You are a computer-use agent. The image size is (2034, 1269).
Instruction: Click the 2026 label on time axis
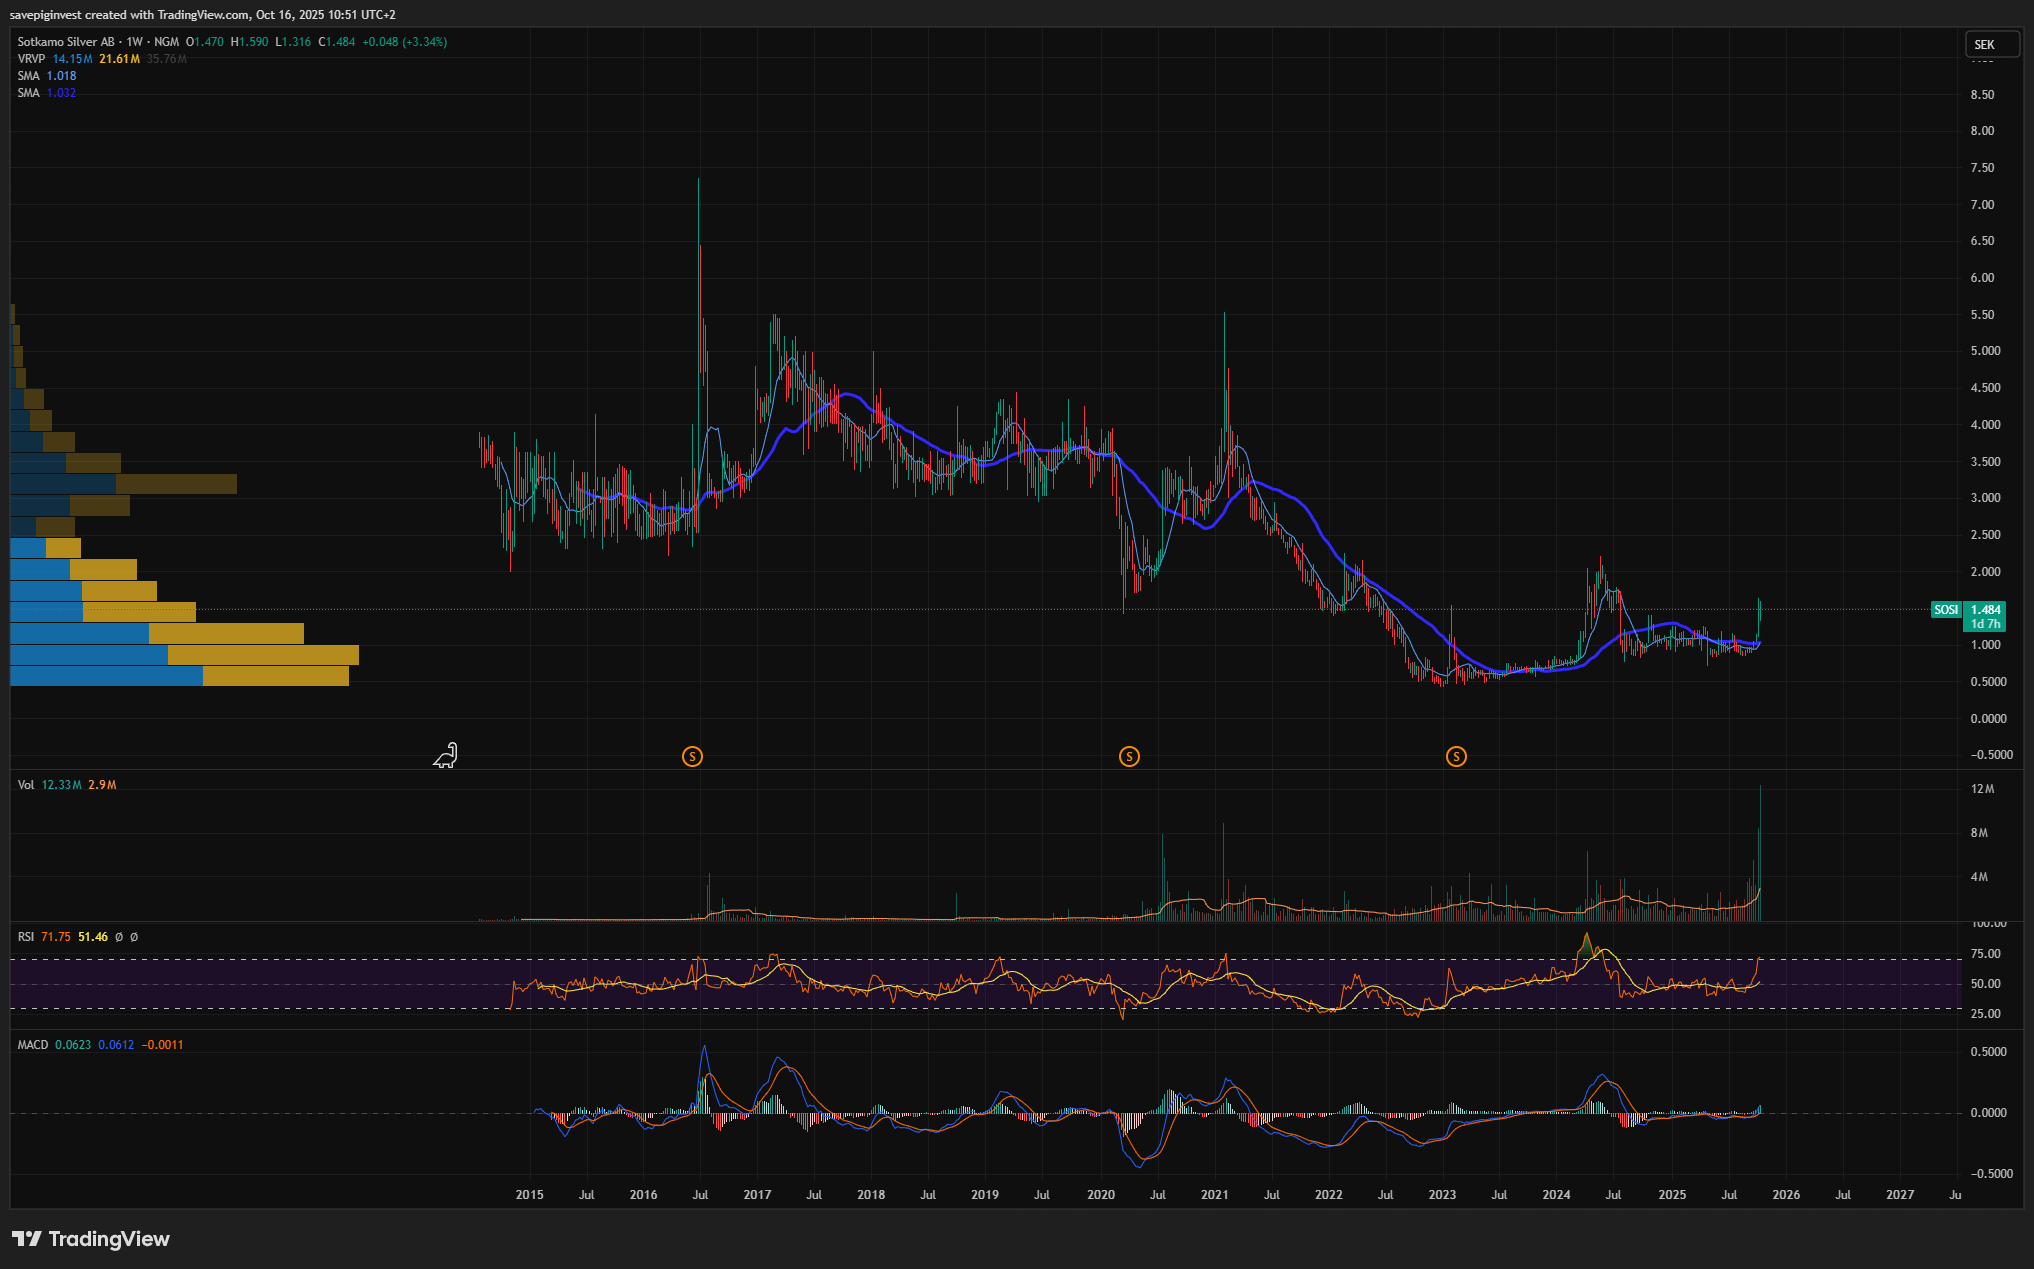(x=1786, y=1195)
